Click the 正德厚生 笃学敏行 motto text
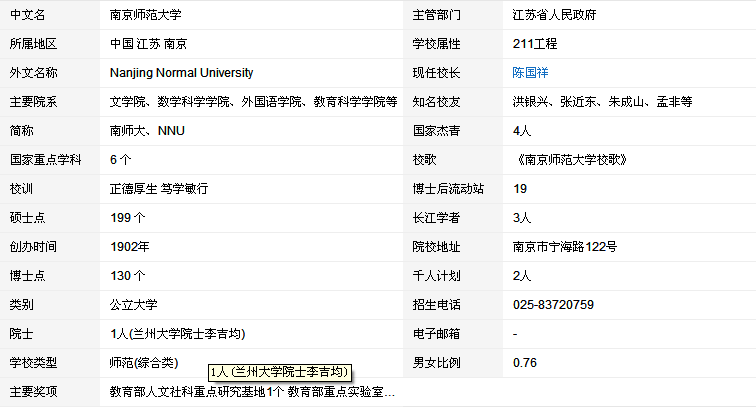This screenshot has height=407, width=756. 159,189
